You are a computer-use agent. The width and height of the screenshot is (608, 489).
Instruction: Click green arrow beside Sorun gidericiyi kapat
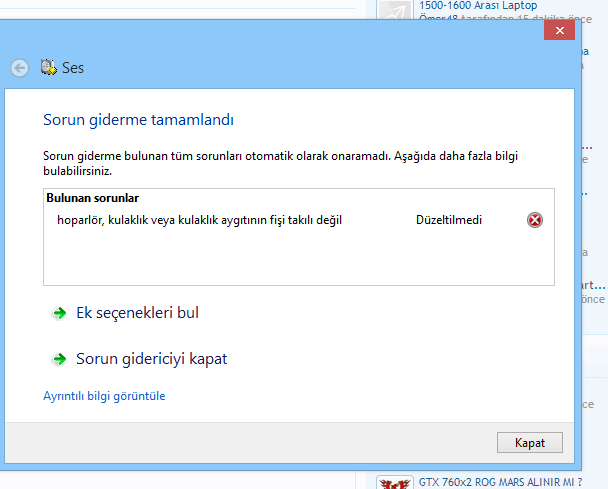(59, 359)
